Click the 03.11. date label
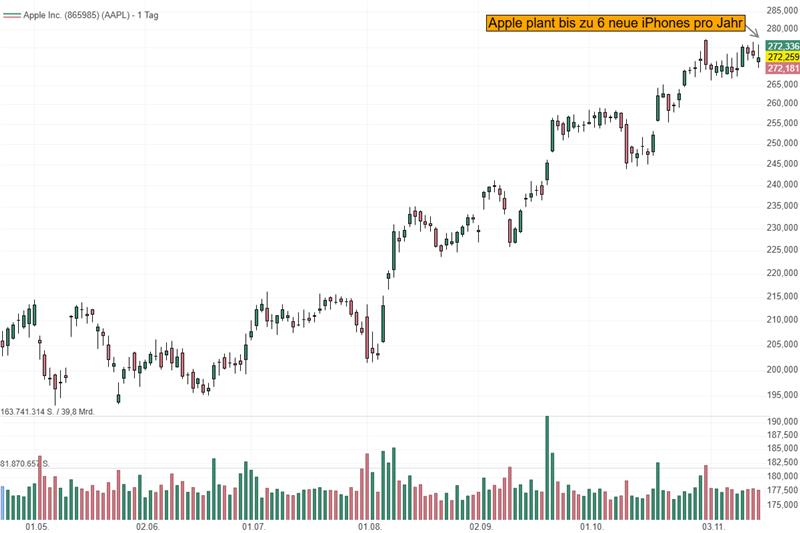Screen dimensions: 800x533 pyautogui.click(x=713, y=527)
